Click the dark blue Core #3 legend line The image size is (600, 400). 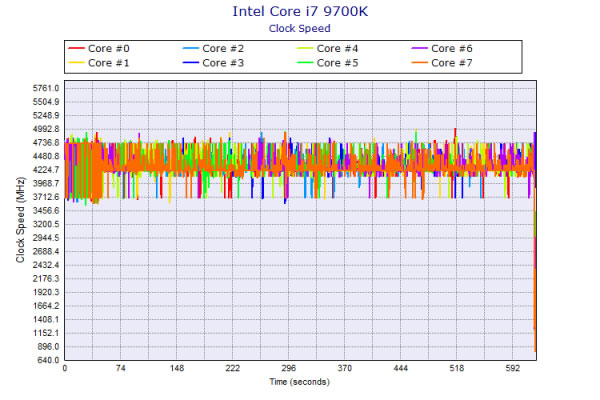coord(191,62)
